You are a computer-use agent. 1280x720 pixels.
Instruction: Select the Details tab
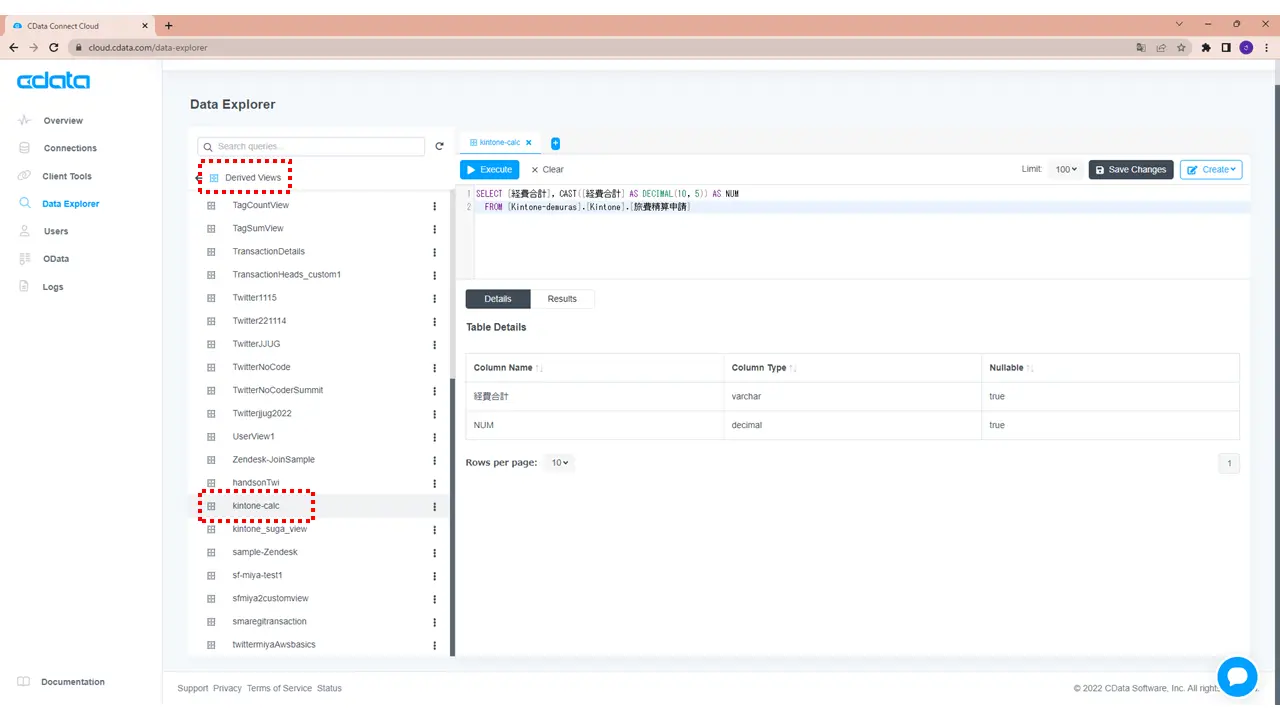(498, 299)
